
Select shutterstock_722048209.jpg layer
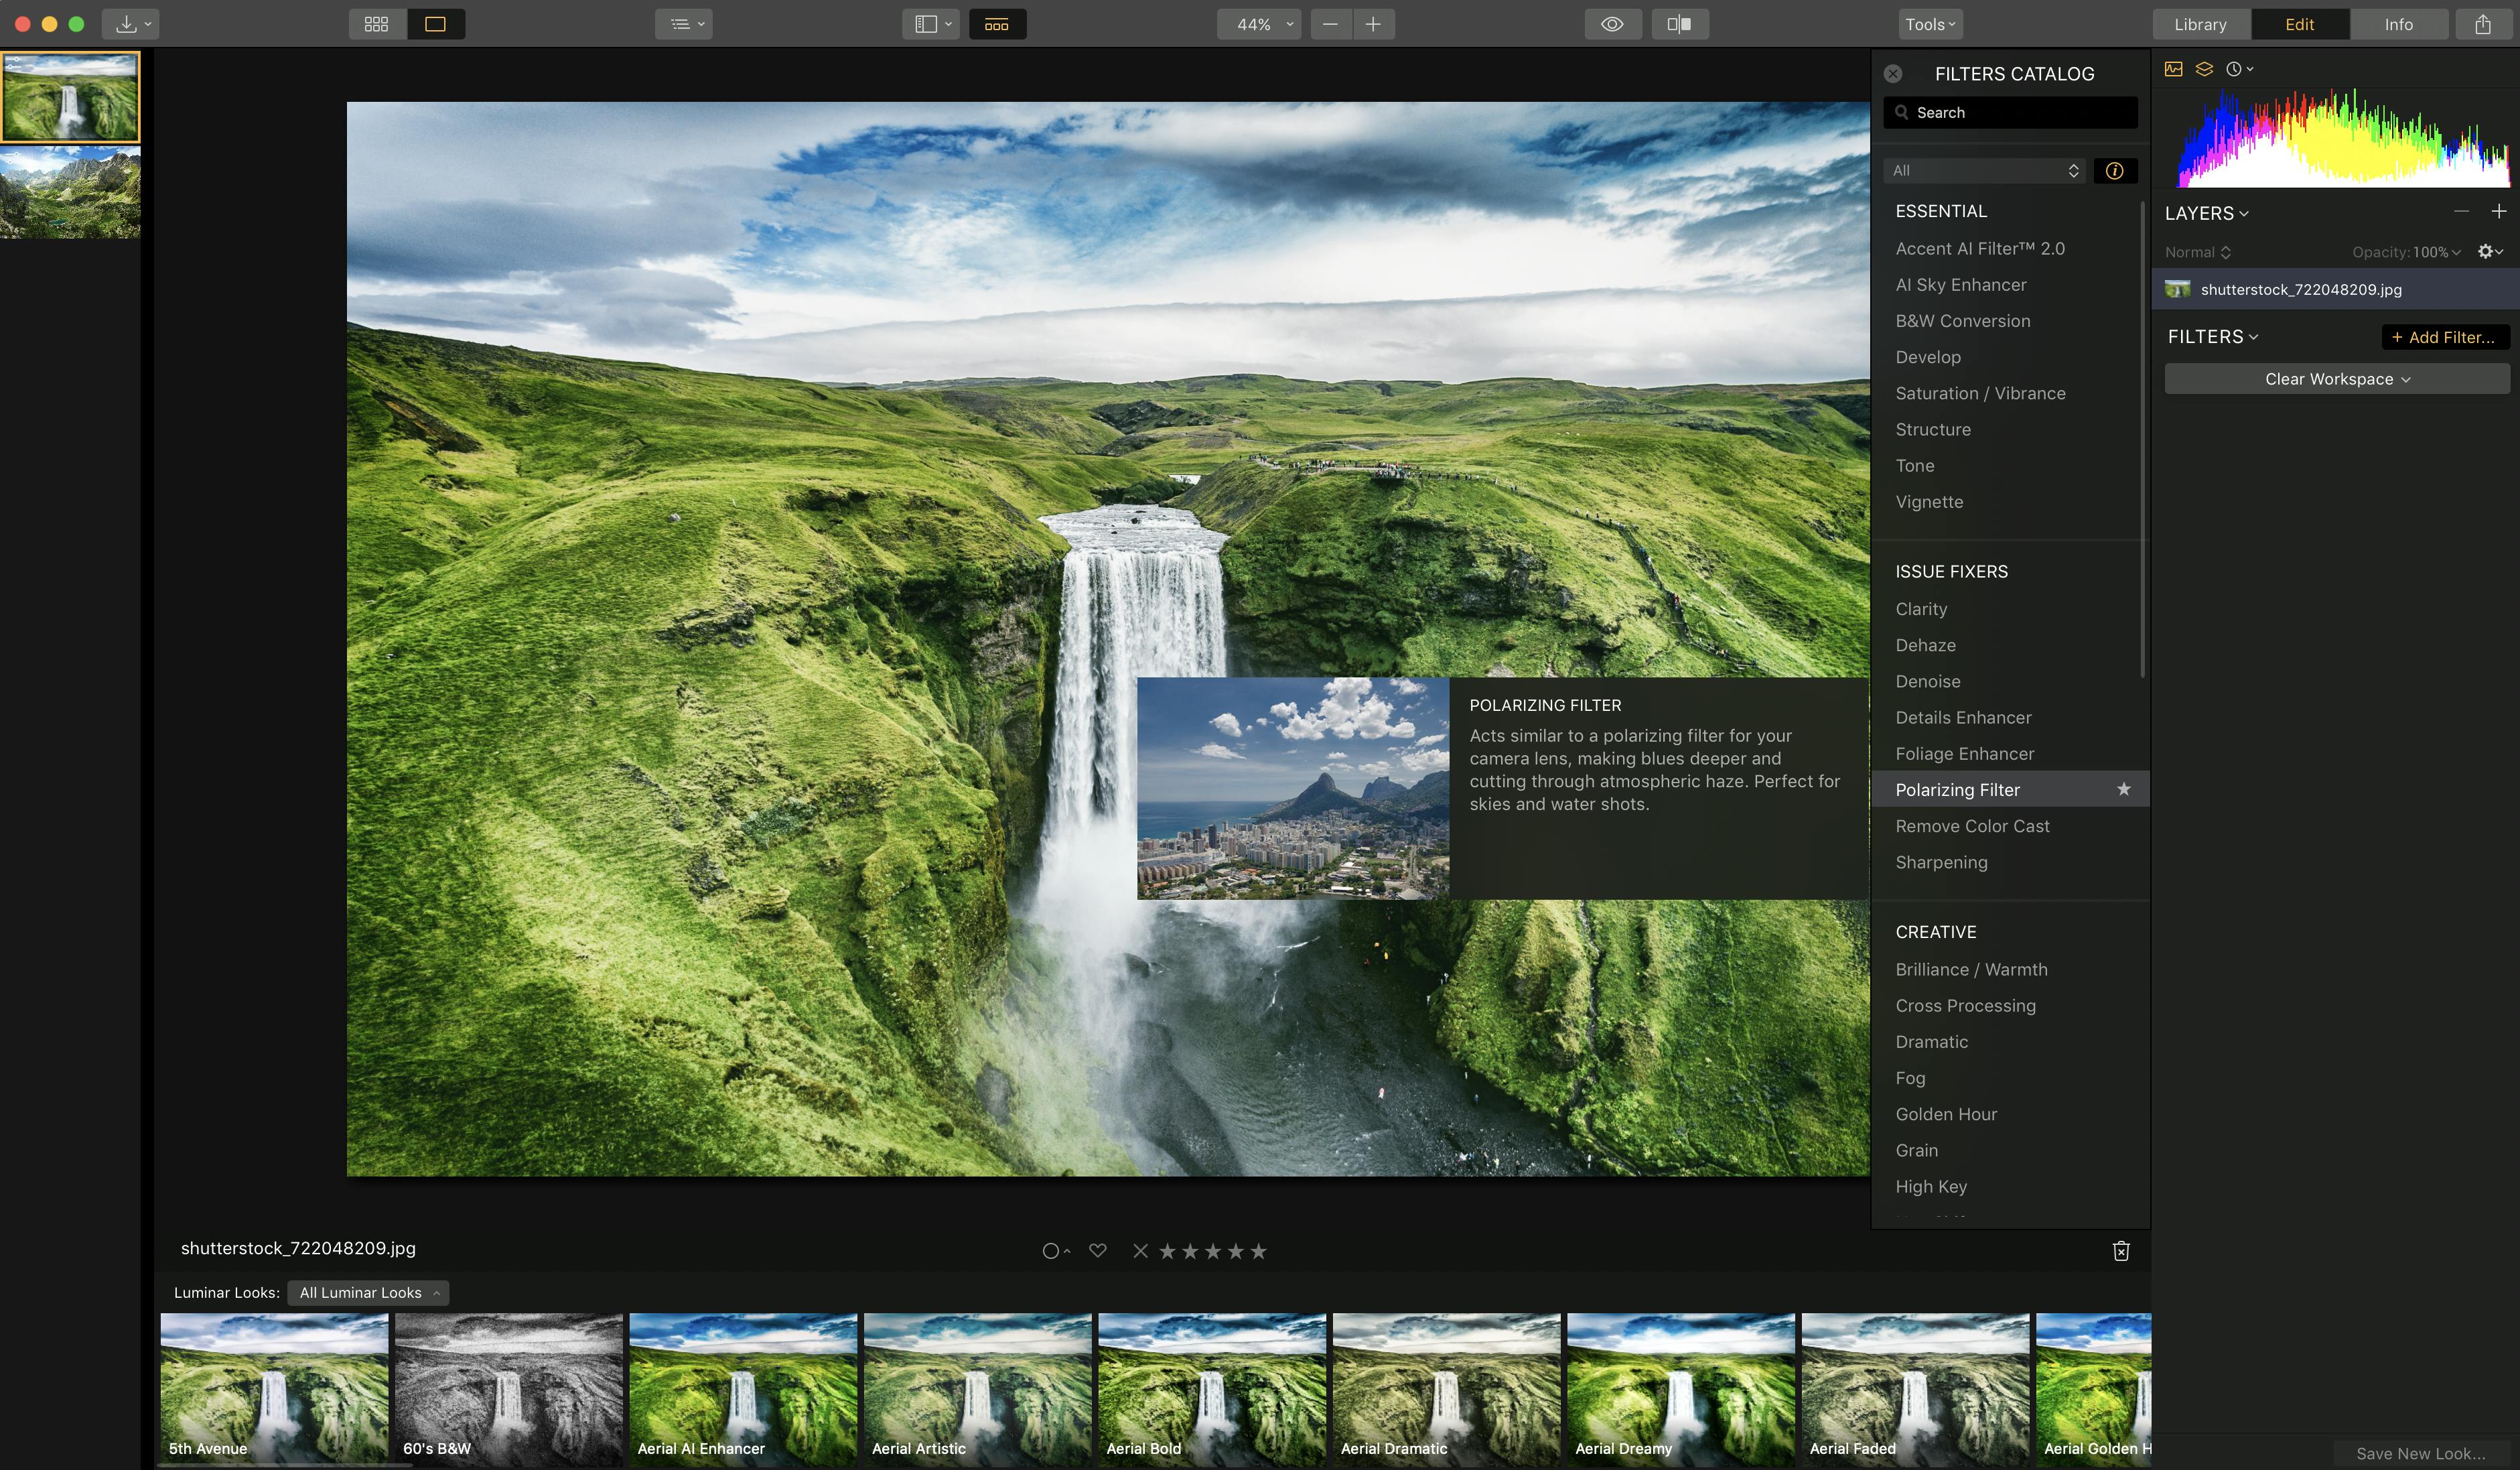click(2336, 290)
